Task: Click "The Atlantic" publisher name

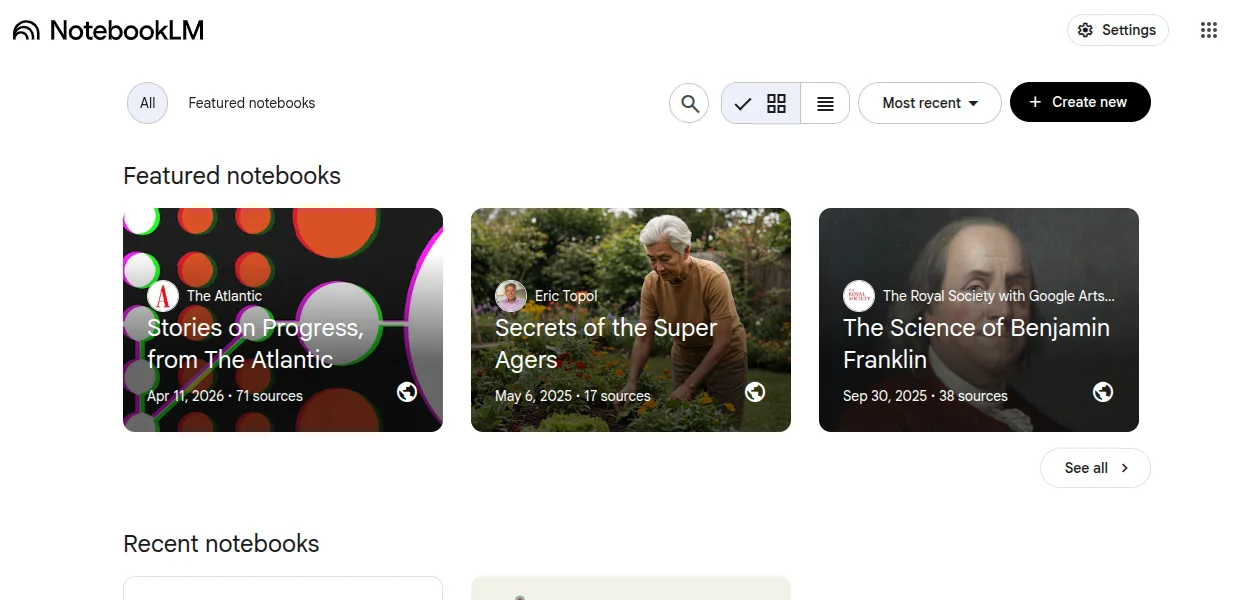Action: tap(224, 296)
